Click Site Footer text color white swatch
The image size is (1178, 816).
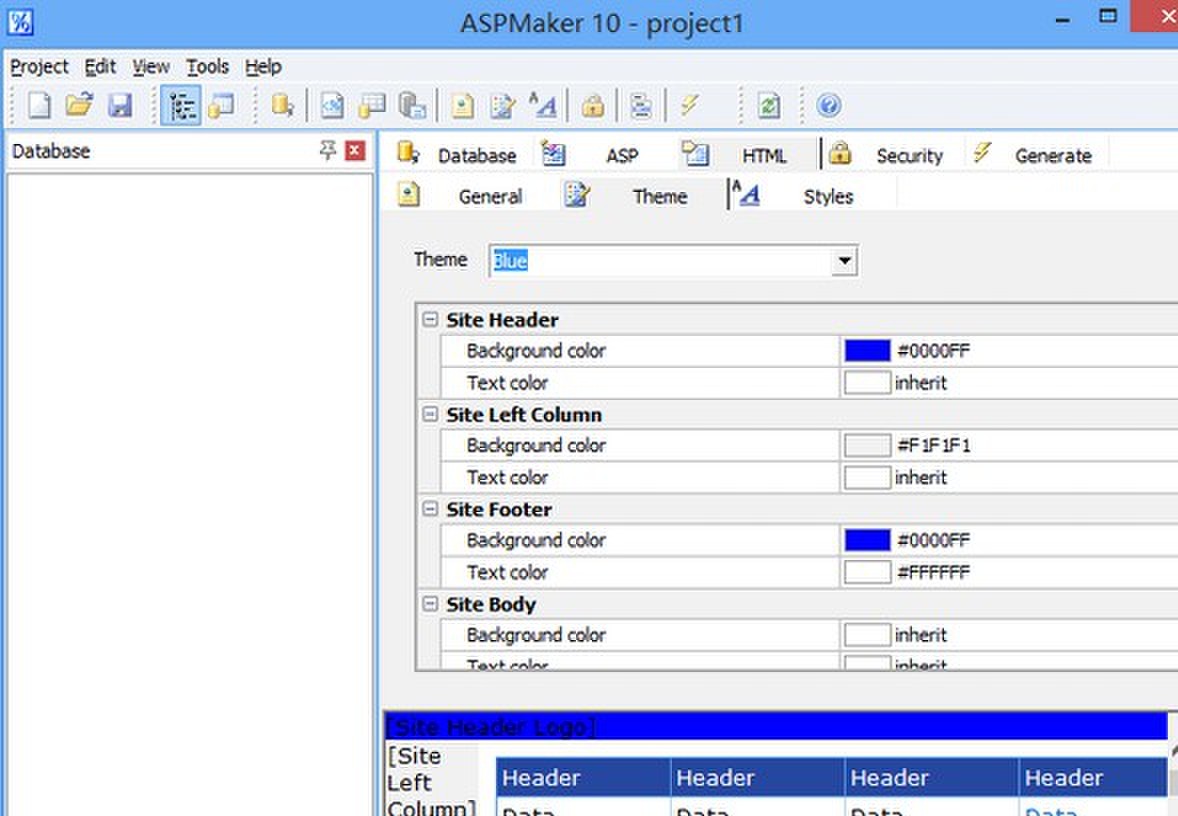(x=867, y=572)
